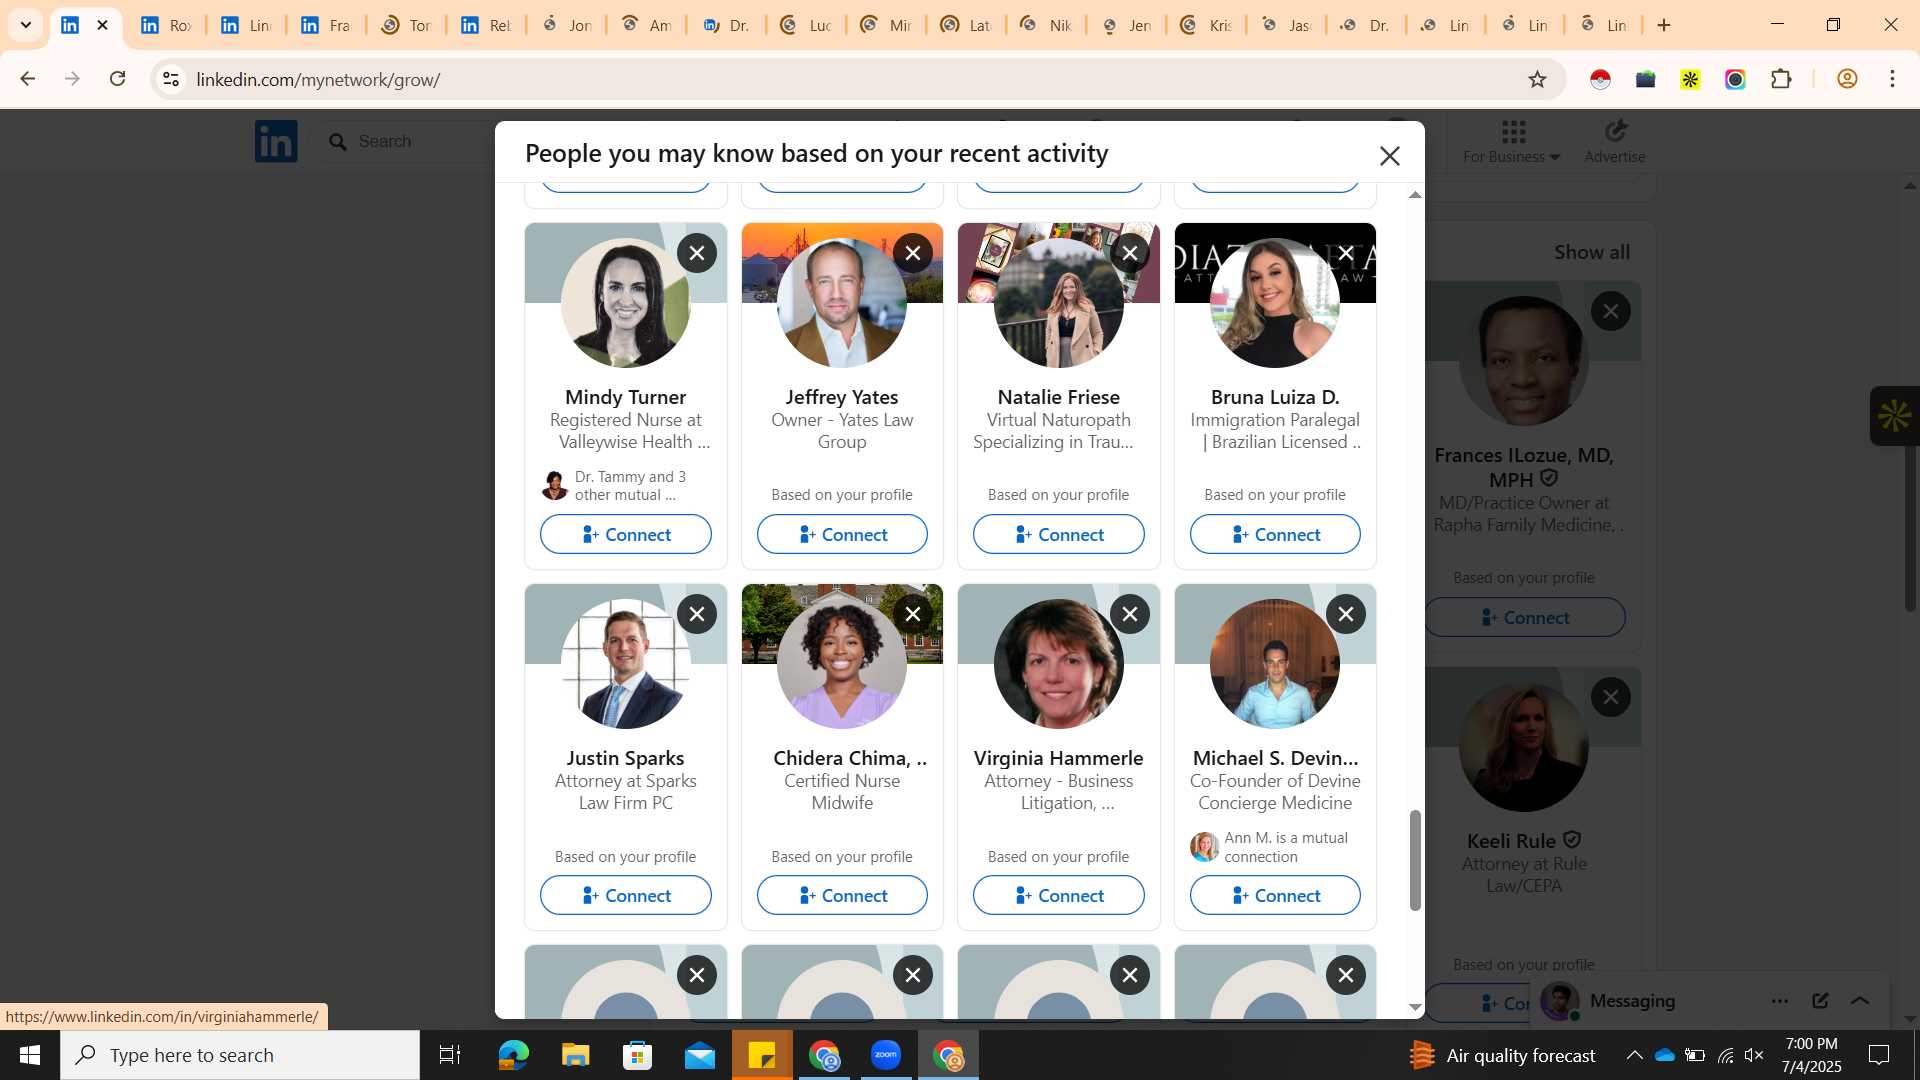Open a new browser tab

click(x=1664, y=25)
